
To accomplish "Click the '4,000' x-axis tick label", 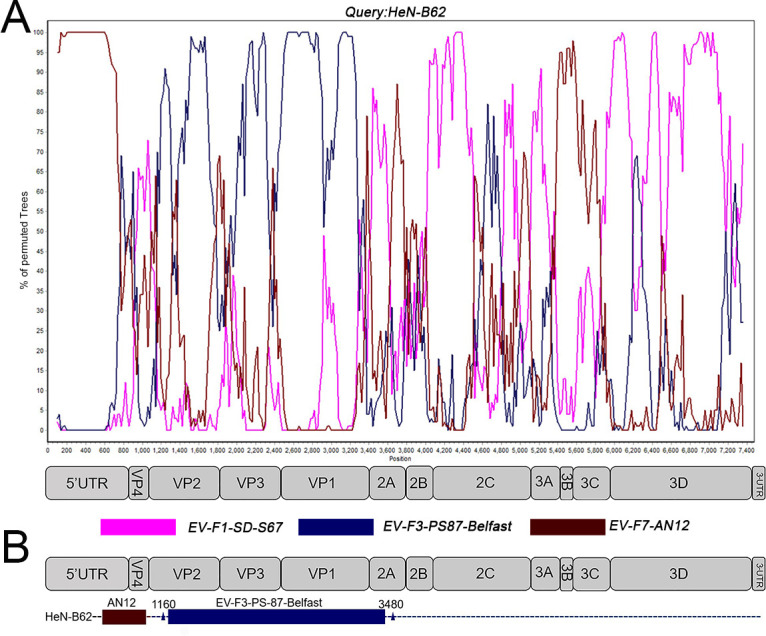I will point(425,450).
